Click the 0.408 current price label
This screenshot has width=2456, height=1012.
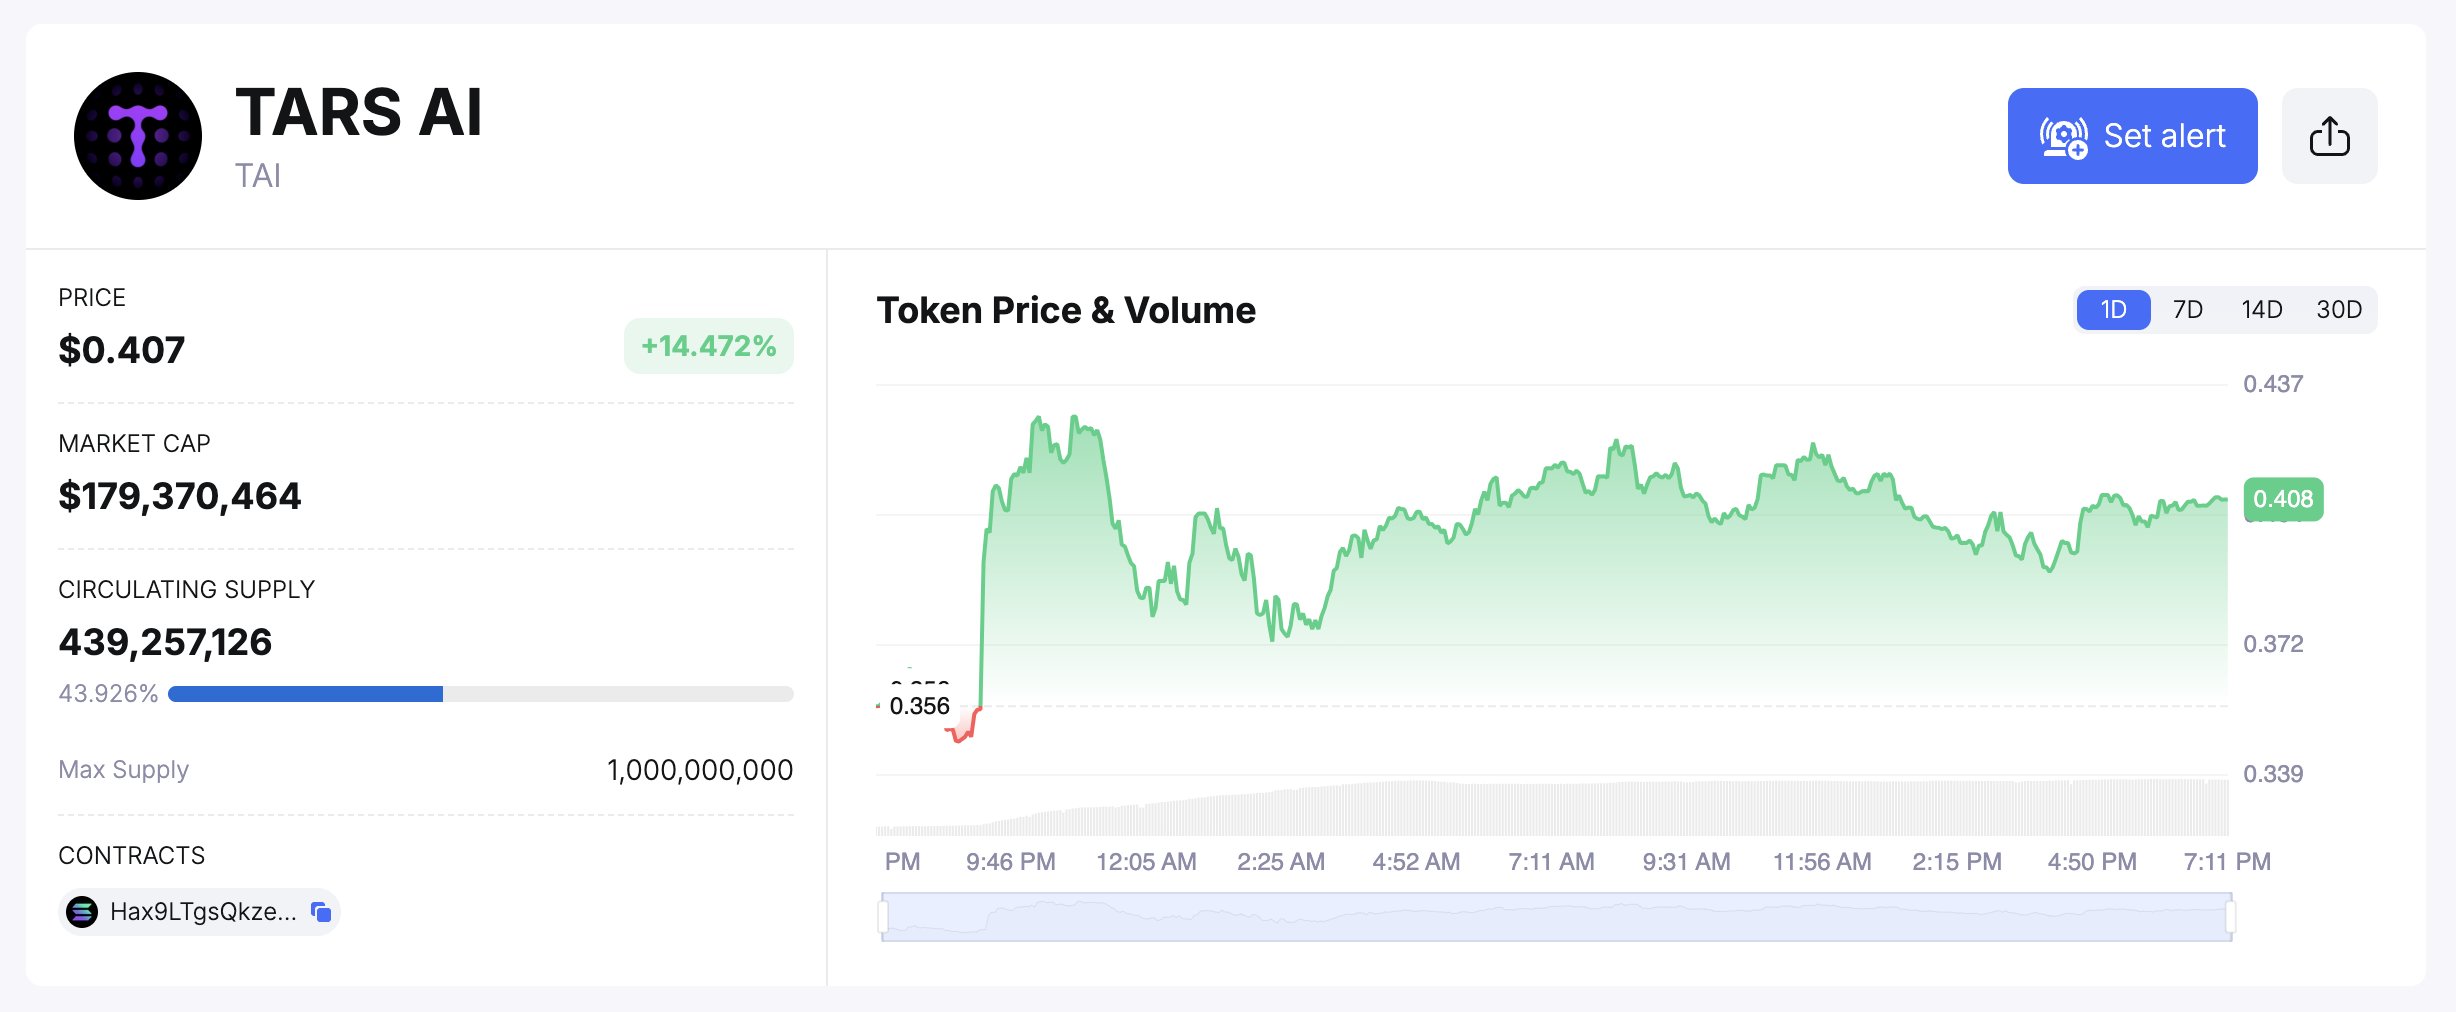[2283, 499]
